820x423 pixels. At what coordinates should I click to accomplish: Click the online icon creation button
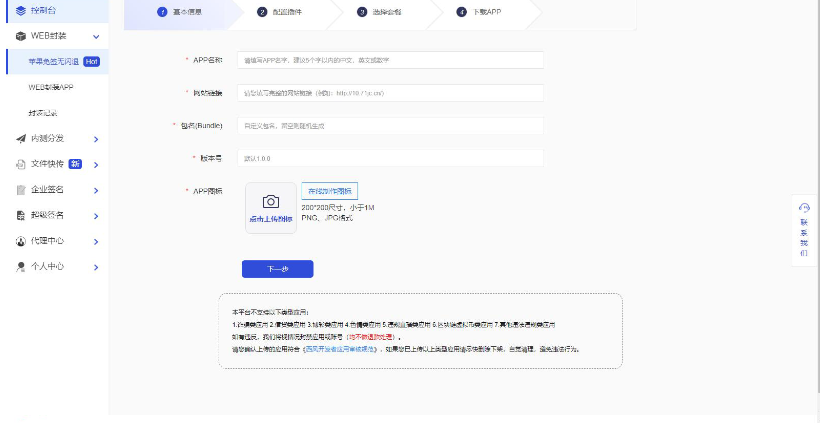(x=329, y=190)
